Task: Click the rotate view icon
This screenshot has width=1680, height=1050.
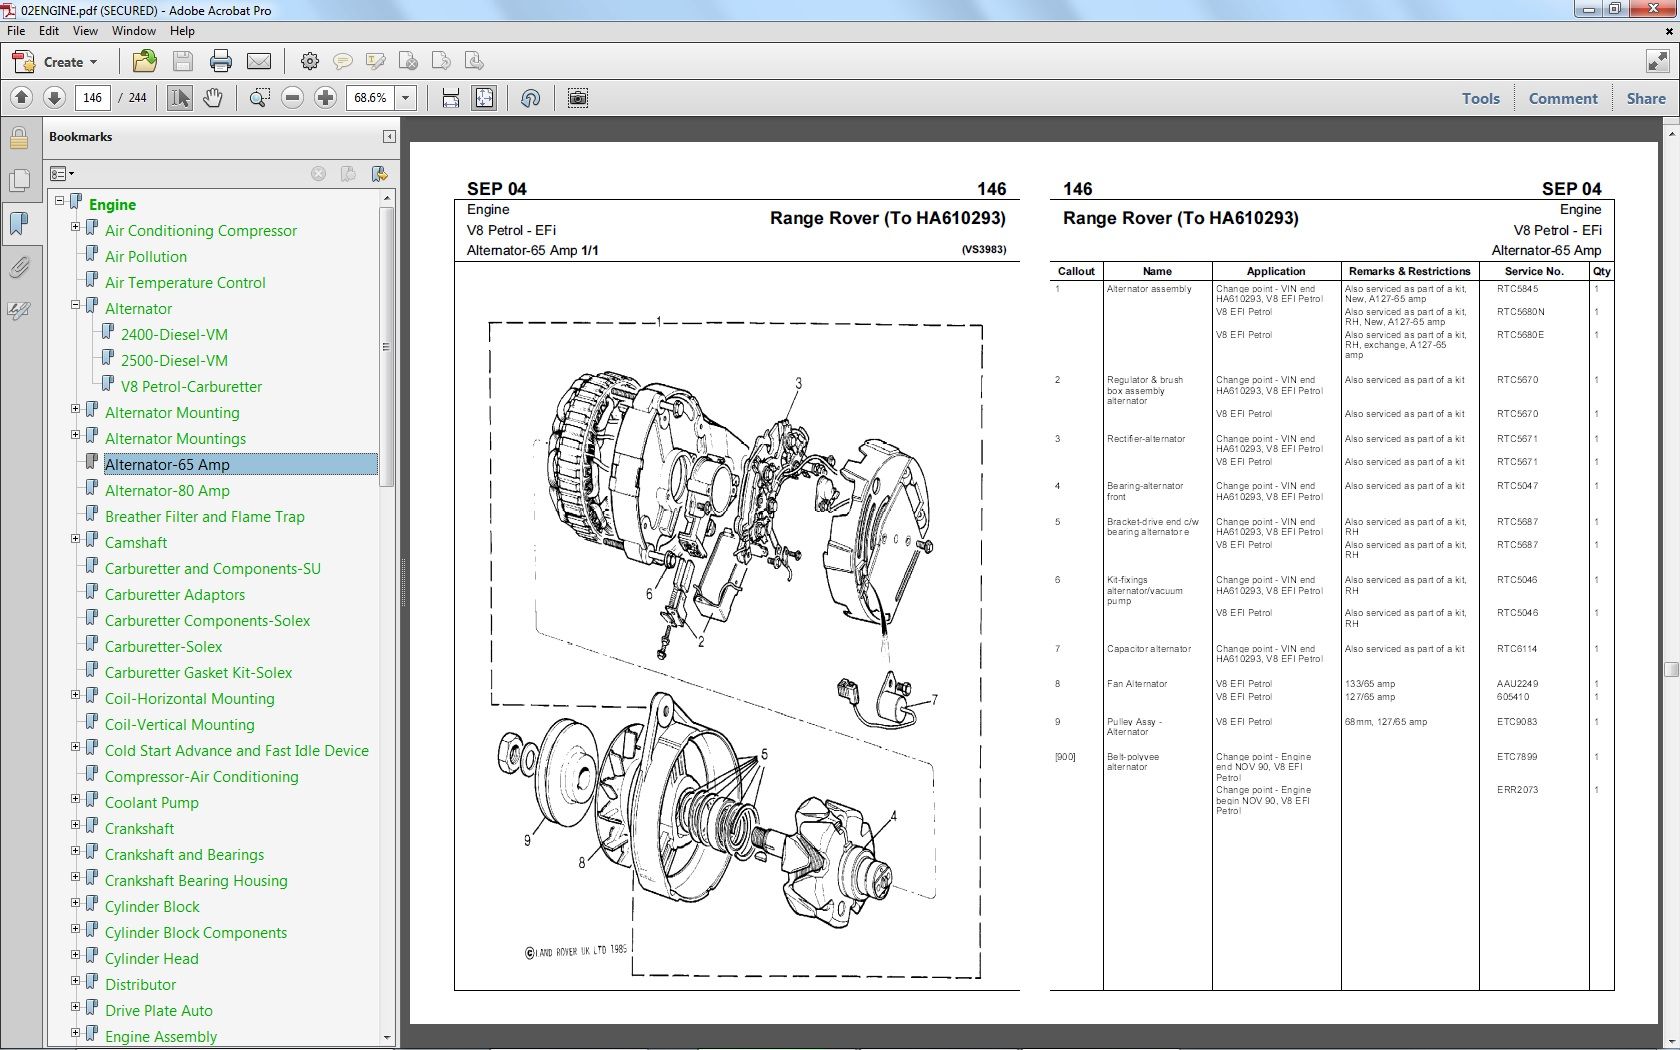Action: click(531, 98)
